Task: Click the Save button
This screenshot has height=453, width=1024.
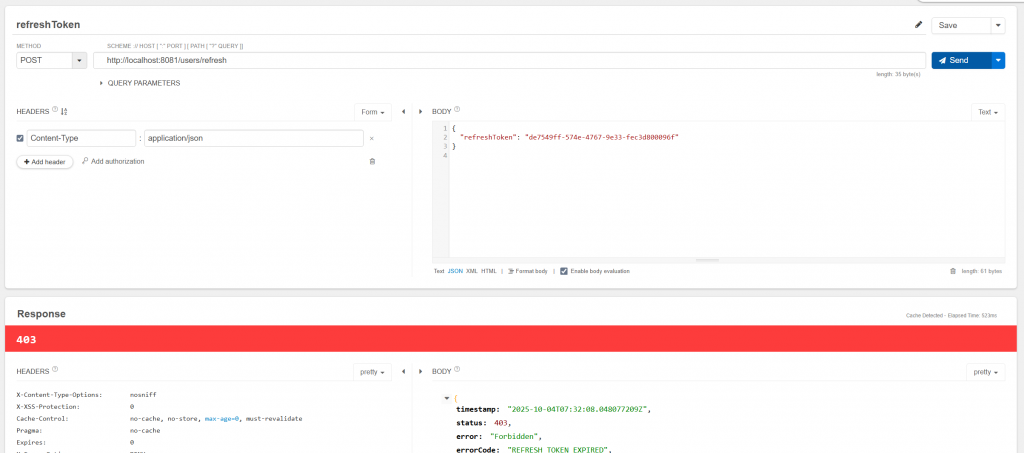Action: tap(961, 25)
